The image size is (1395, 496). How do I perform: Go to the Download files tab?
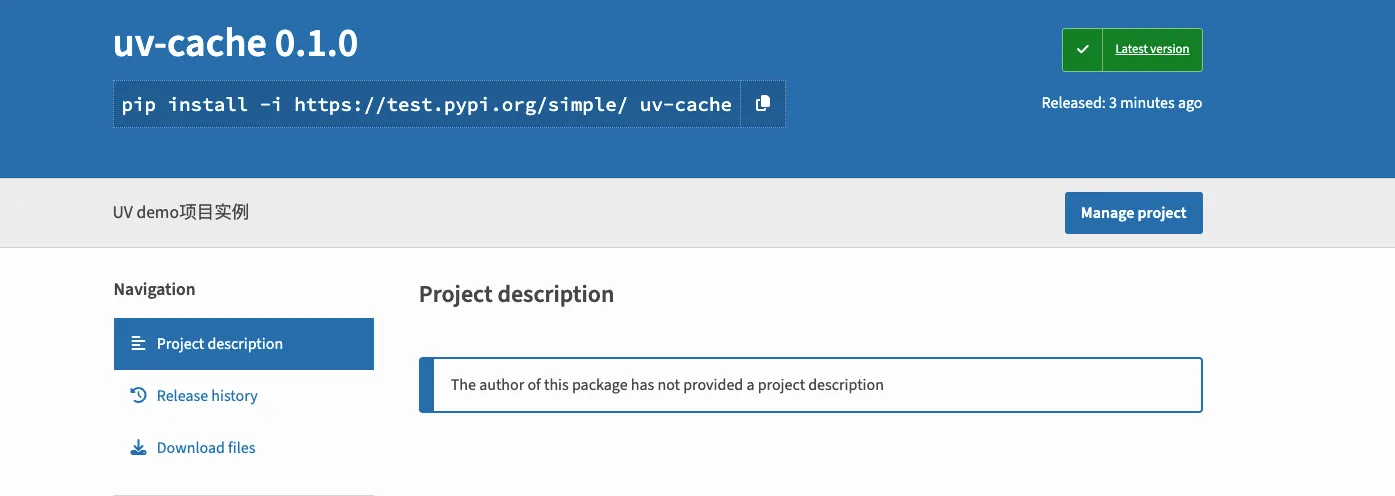[x=206, y=448]
